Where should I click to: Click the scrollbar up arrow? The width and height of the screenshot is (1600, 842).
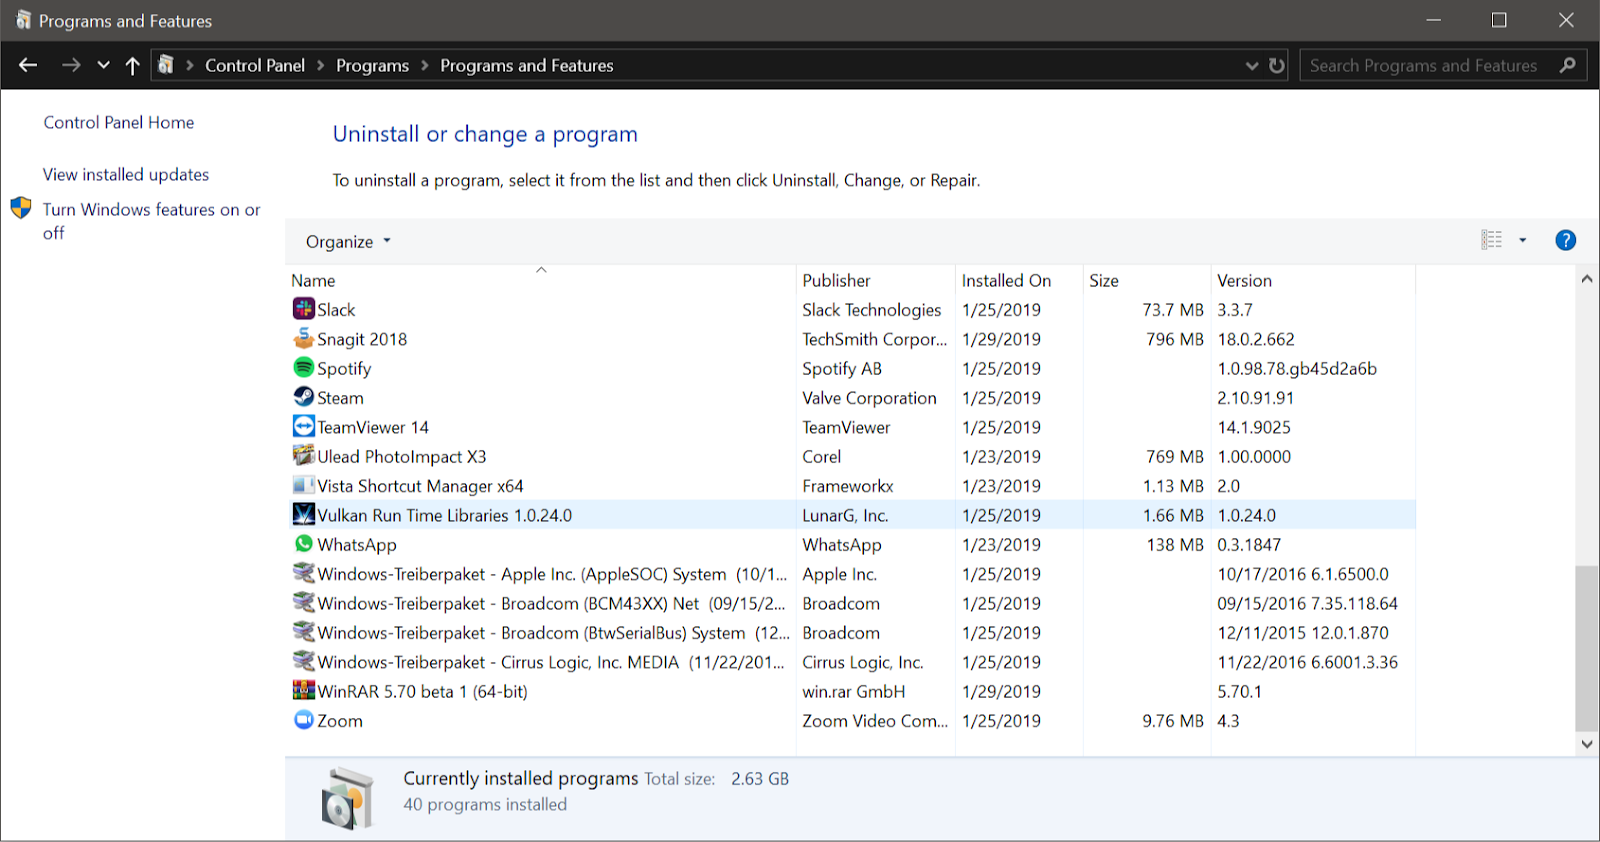(1586, 279)
